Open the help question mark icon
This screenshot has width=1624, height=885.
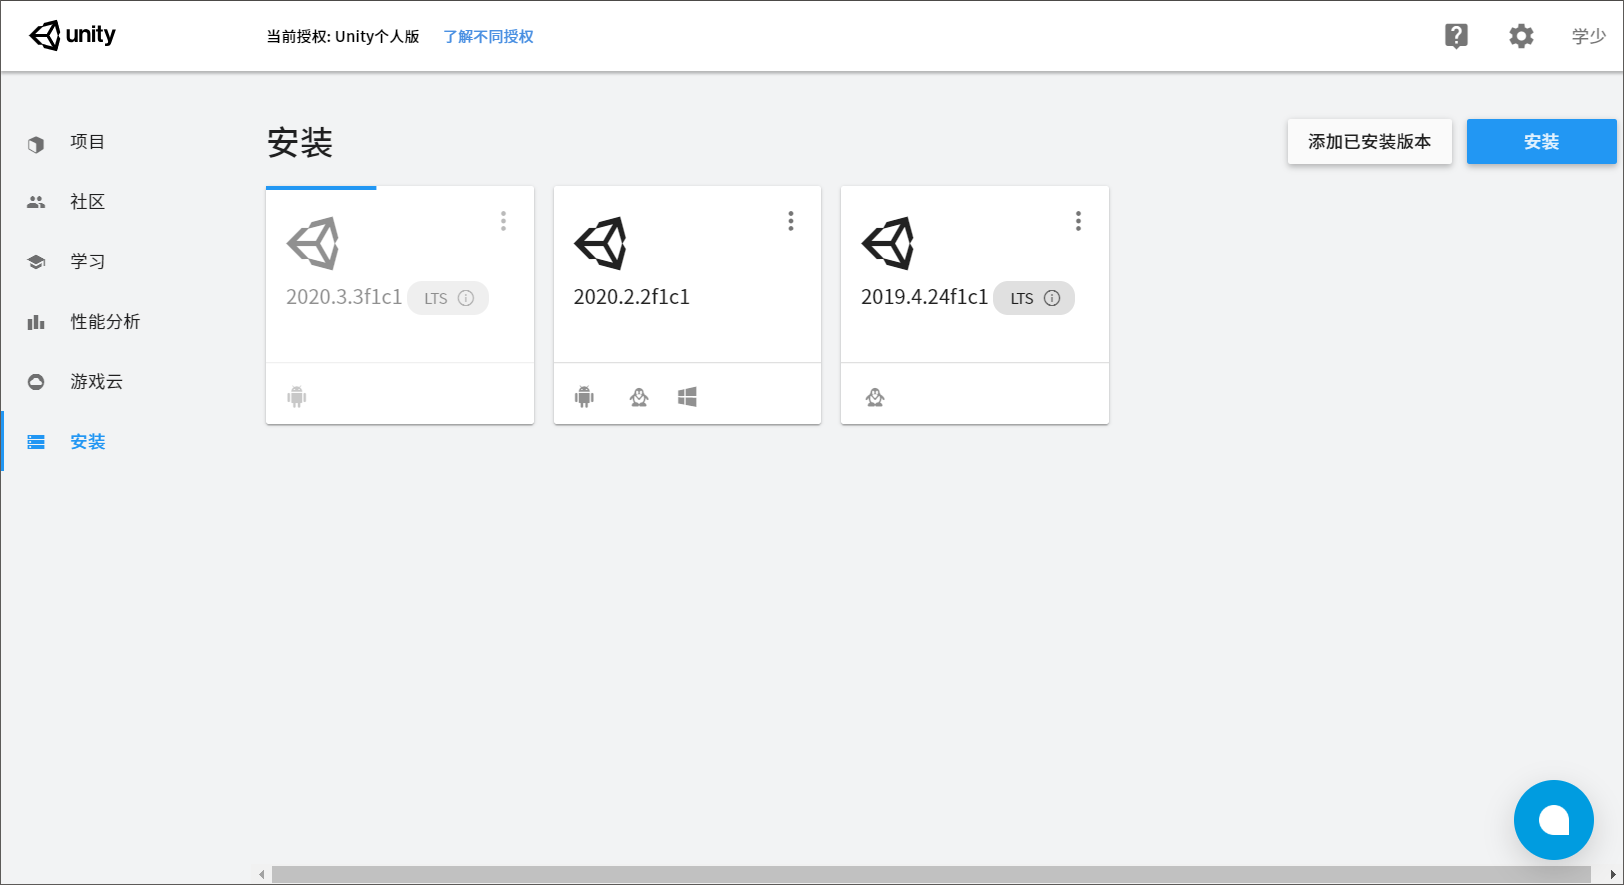[x=1456, y=37]
